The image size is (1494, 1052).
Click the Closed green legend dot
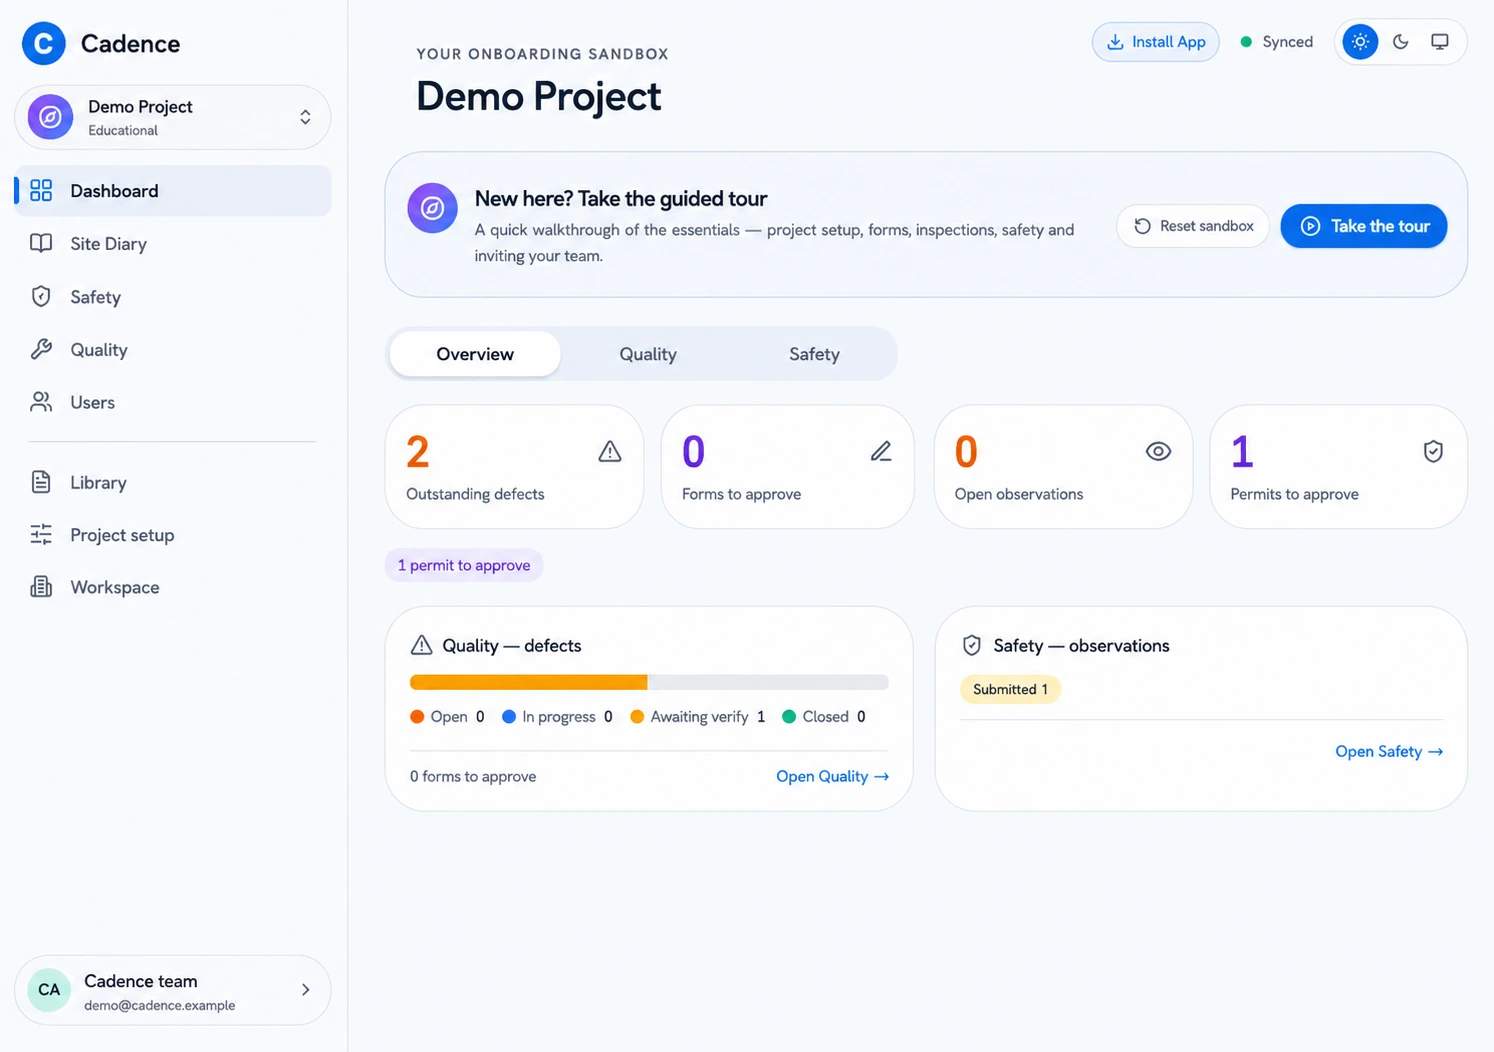pyautogui.click(x=789, y=716)
